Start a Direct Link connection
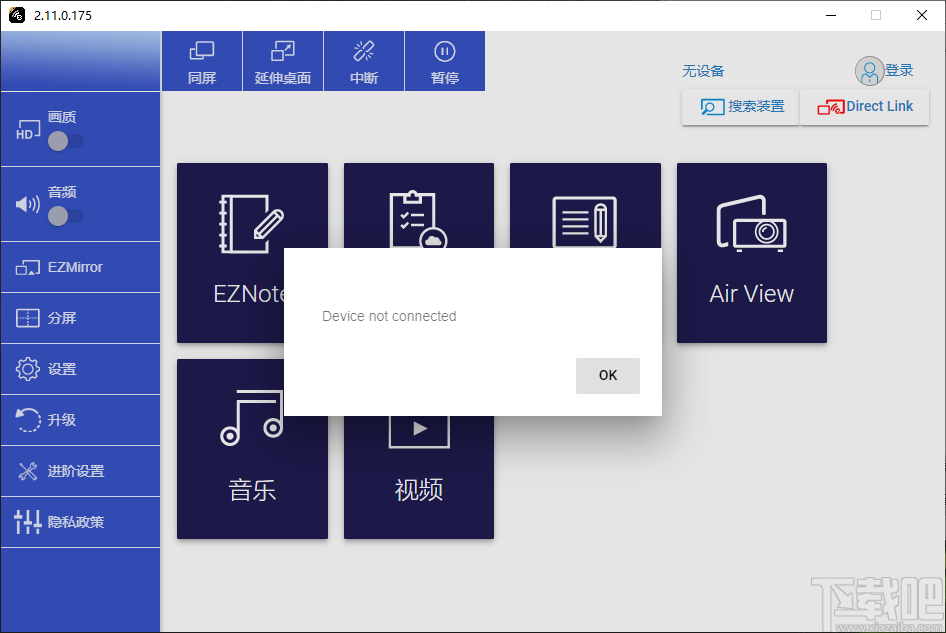The width and height of the screenshot is (946, 633). (x=864, y=107)
